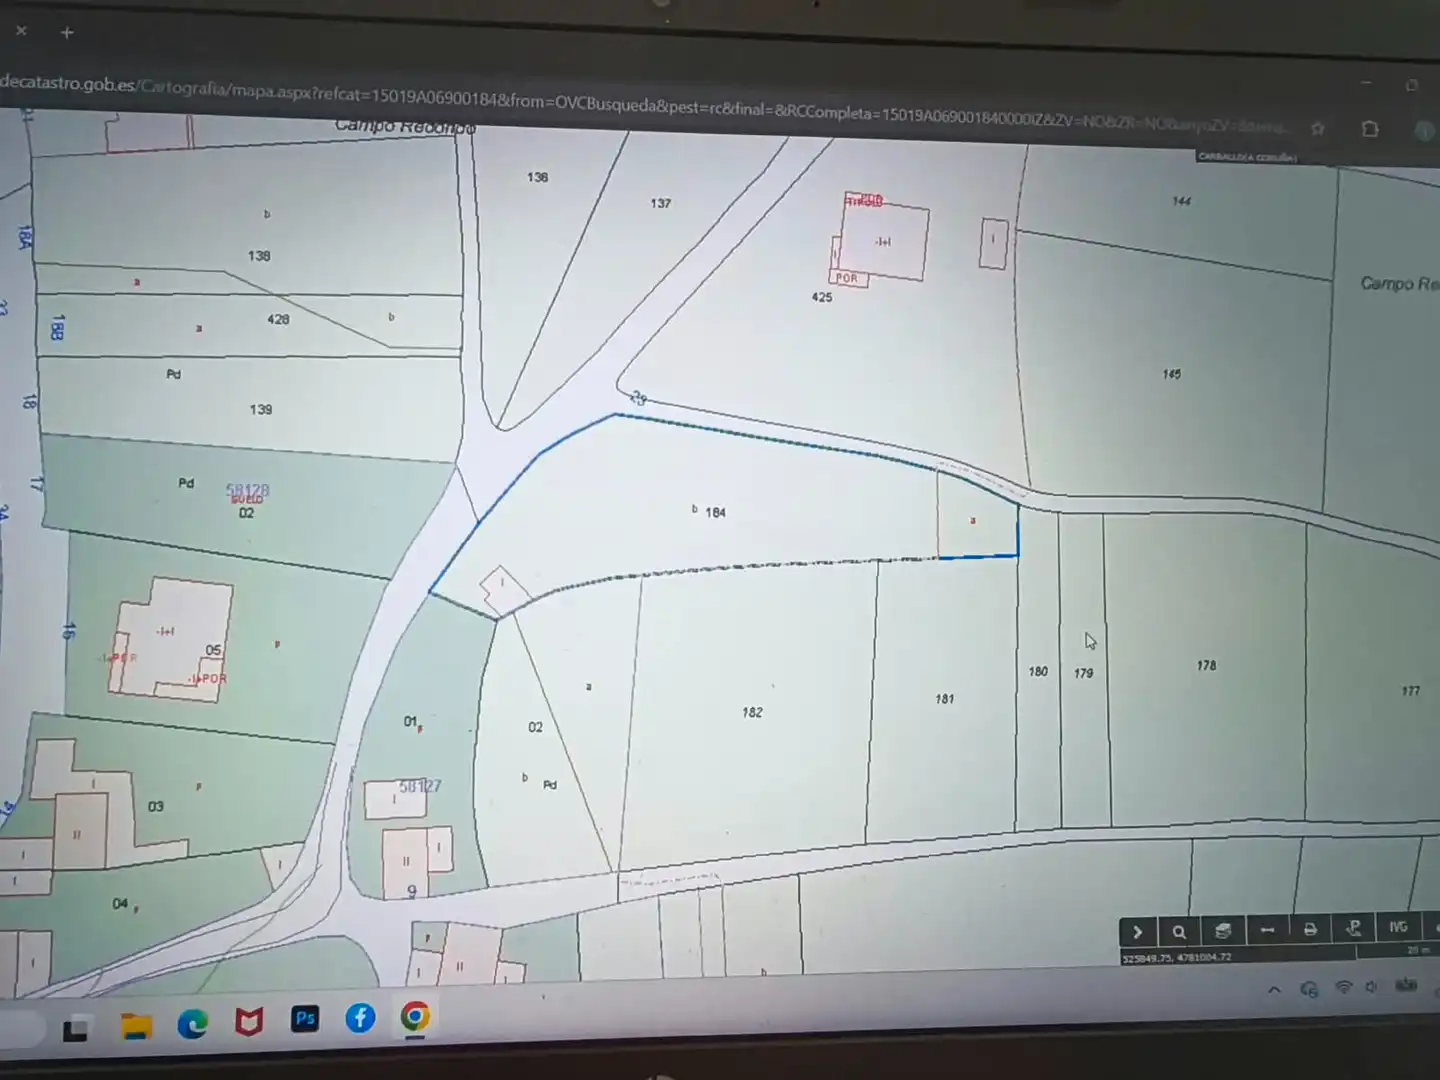Click the IVG toolbar button
This screenshot has height=1080, width=1440.
tap(1398, 927)
